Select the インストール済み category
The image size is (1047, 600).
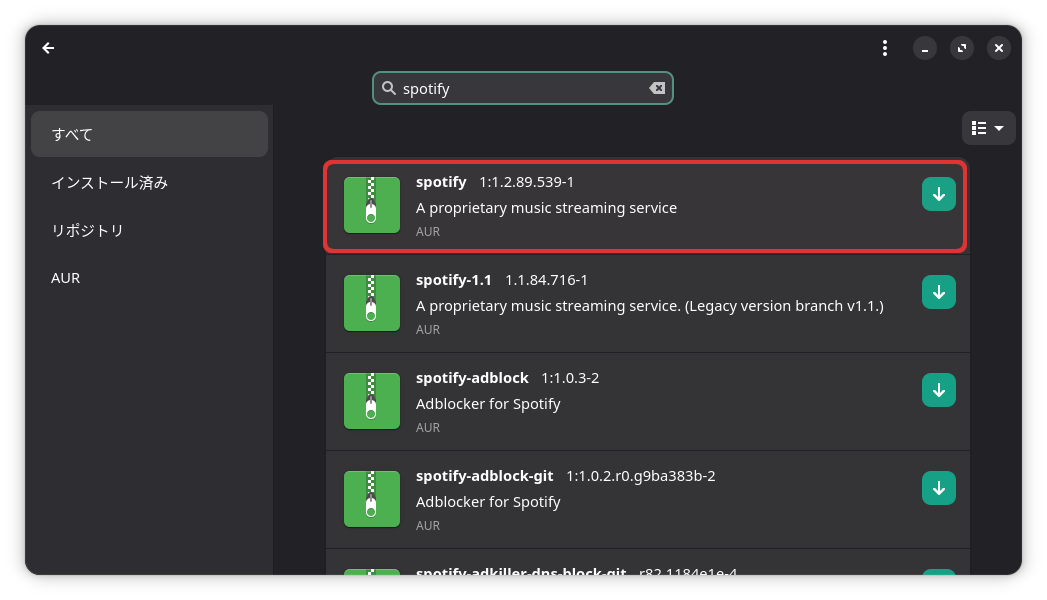150,182
